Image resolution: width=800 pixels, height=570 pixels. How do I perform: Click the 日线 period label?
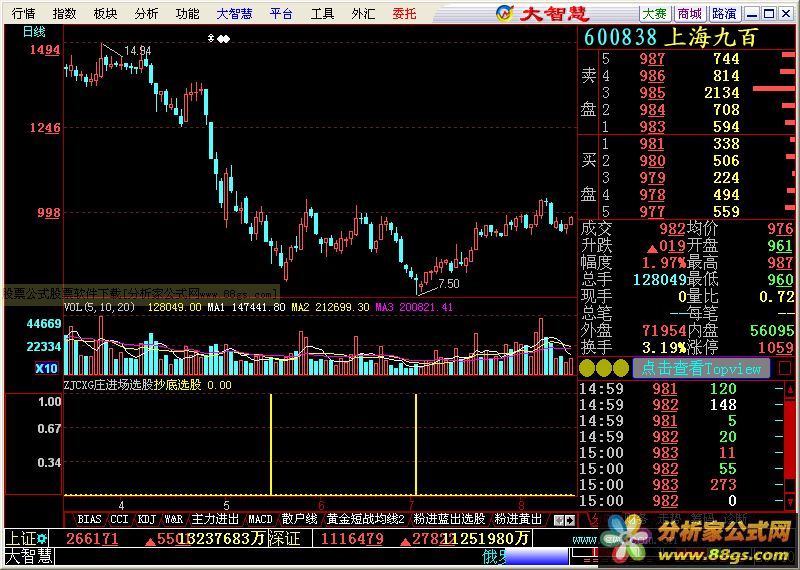coord(35,32)
